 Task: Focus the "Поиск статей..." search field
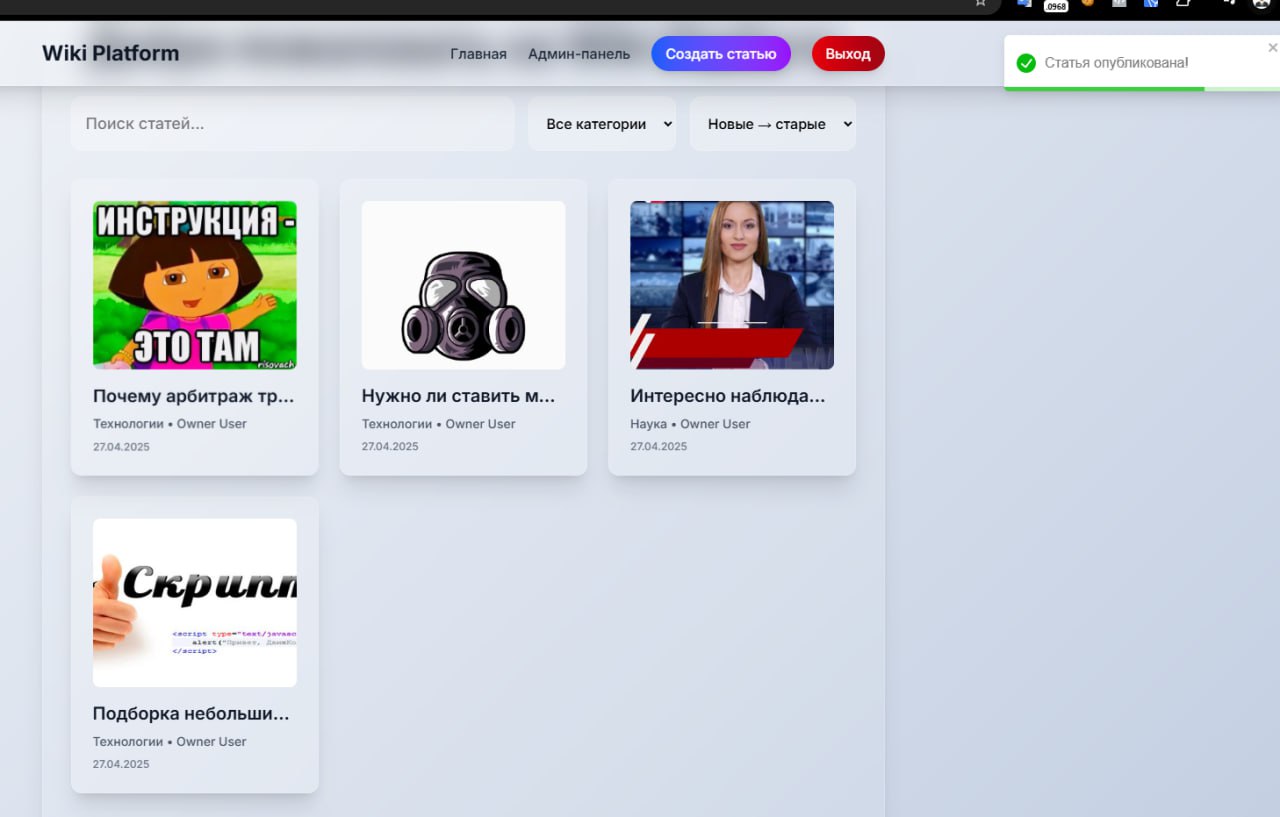pos(292,124)
